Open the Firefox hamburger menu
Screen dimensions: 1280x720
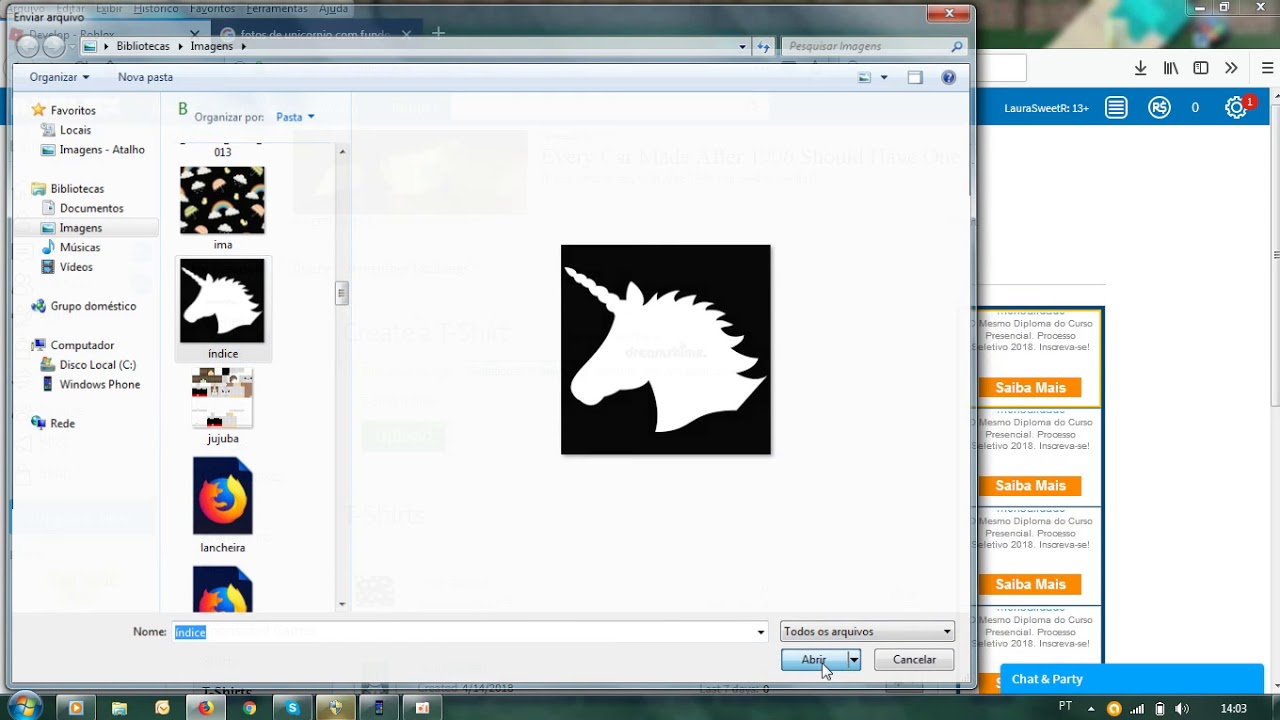tap(1267, 68)
